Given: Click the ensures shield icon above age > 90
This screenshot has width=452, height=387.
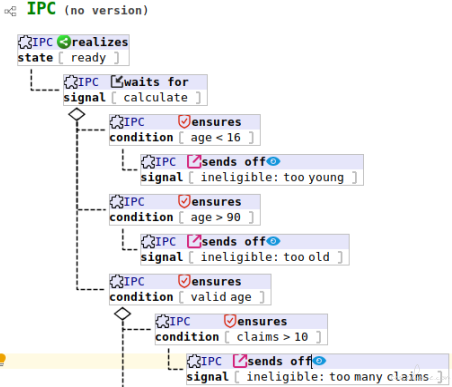Looking at the screenshot, I should point(184,201).
